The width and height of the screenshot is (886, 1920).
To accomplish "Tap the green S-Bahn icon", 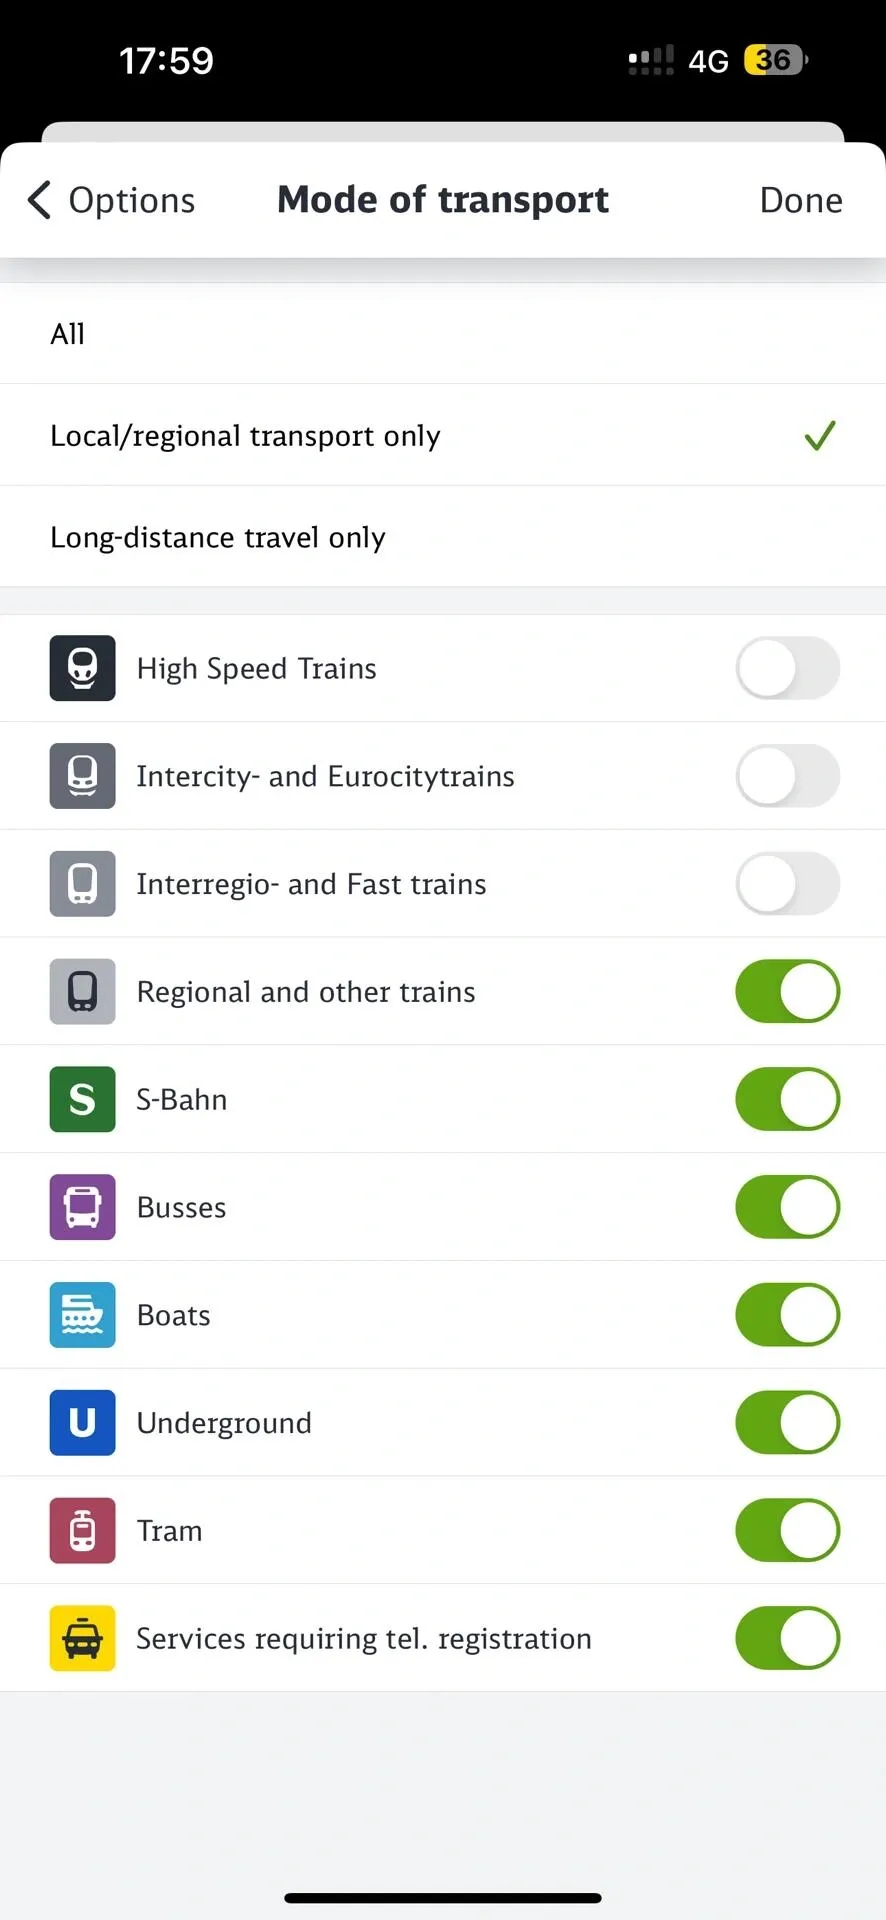I will click(83, 1099).
